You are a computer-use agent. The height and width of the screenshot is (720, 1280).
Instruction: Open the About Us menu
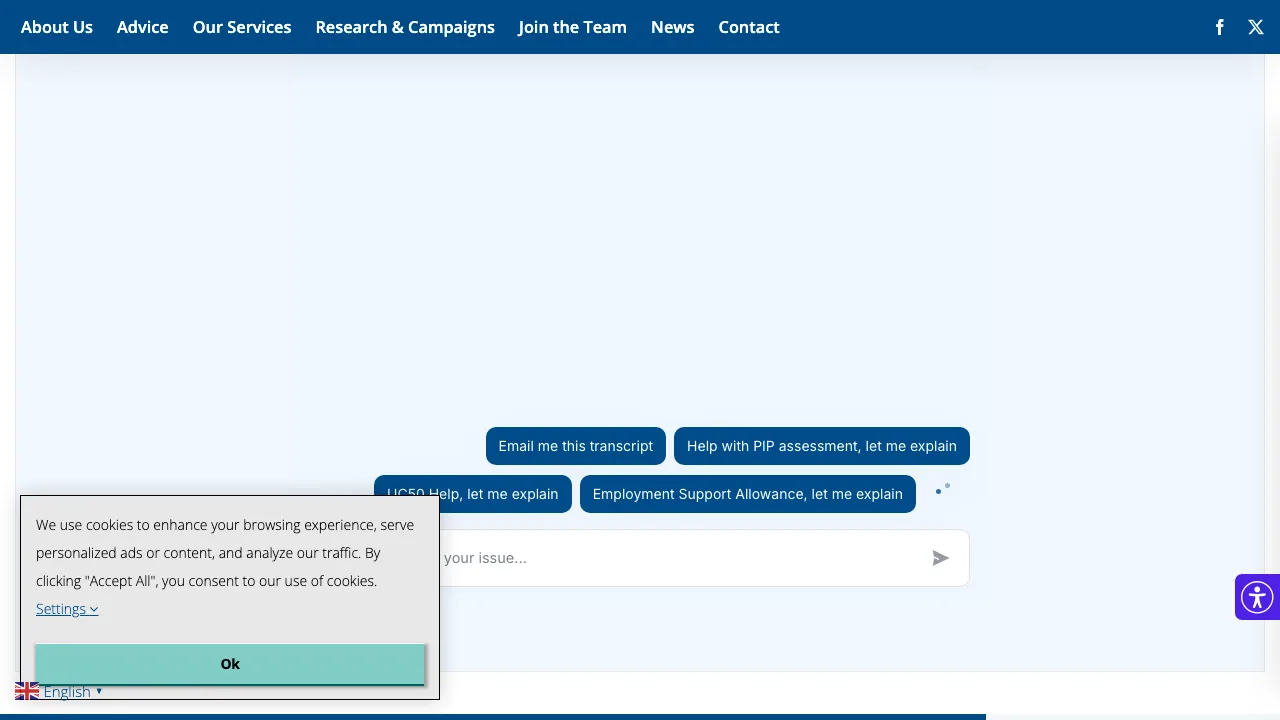[x=56, y=27]
